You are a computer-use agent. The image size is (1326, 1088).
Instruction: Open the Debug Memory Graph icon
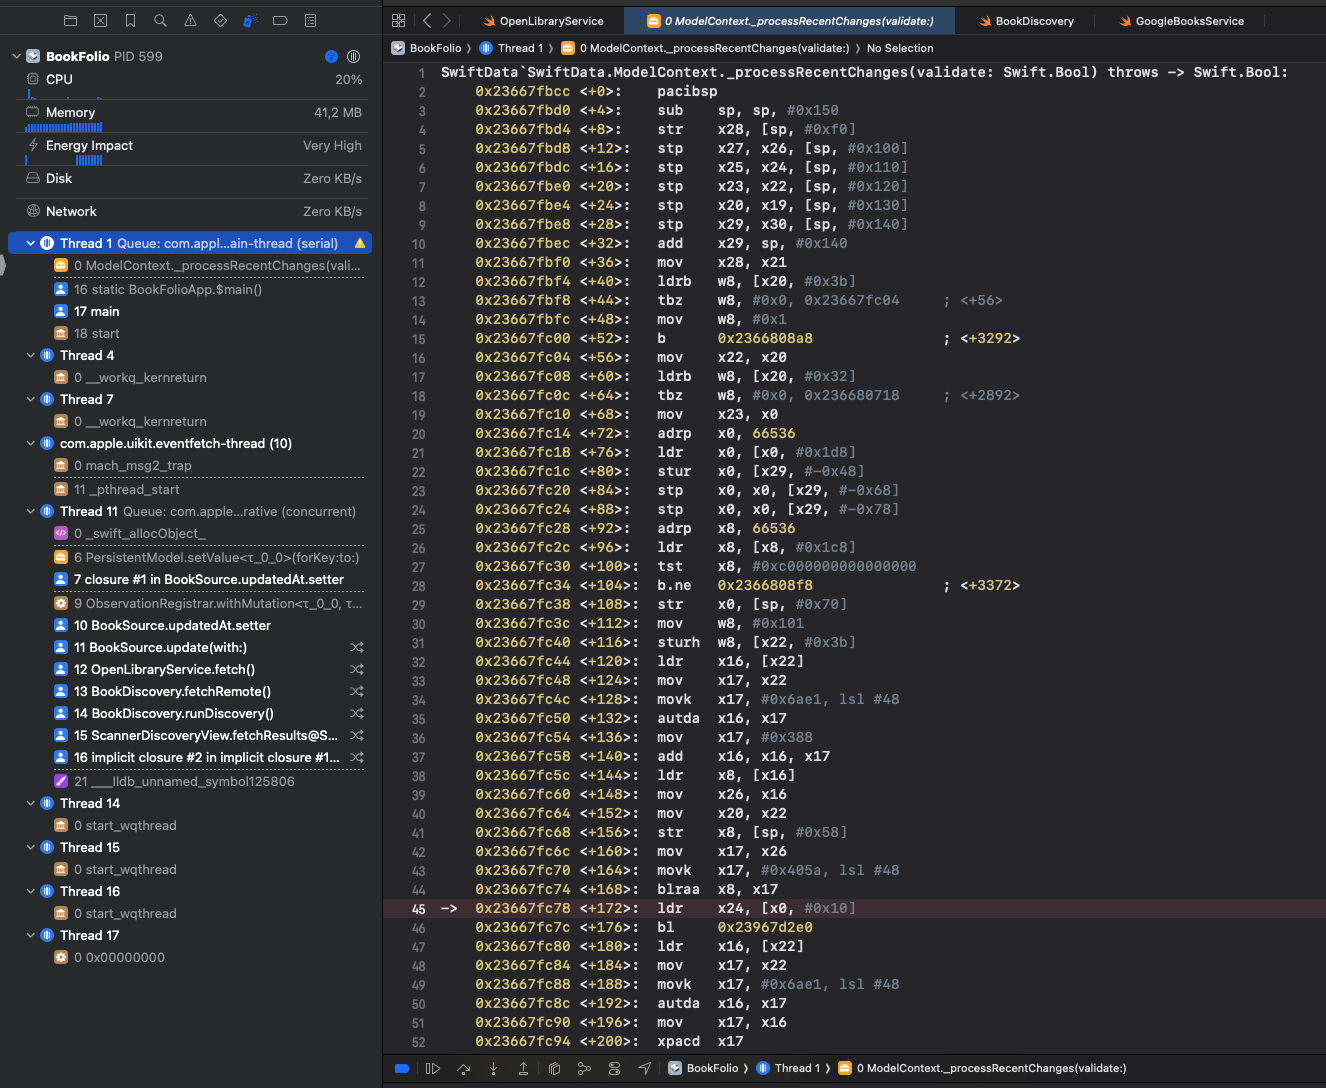pos(584,1068)
